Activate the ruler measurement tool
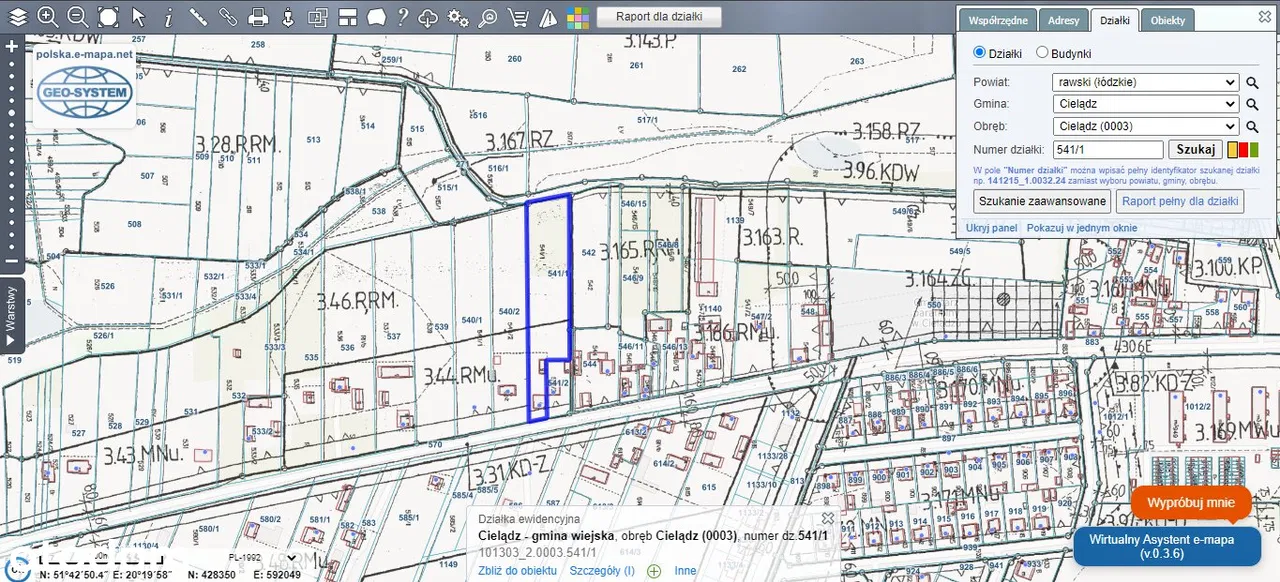1280x582 pixels. click(x=198, y=17)
